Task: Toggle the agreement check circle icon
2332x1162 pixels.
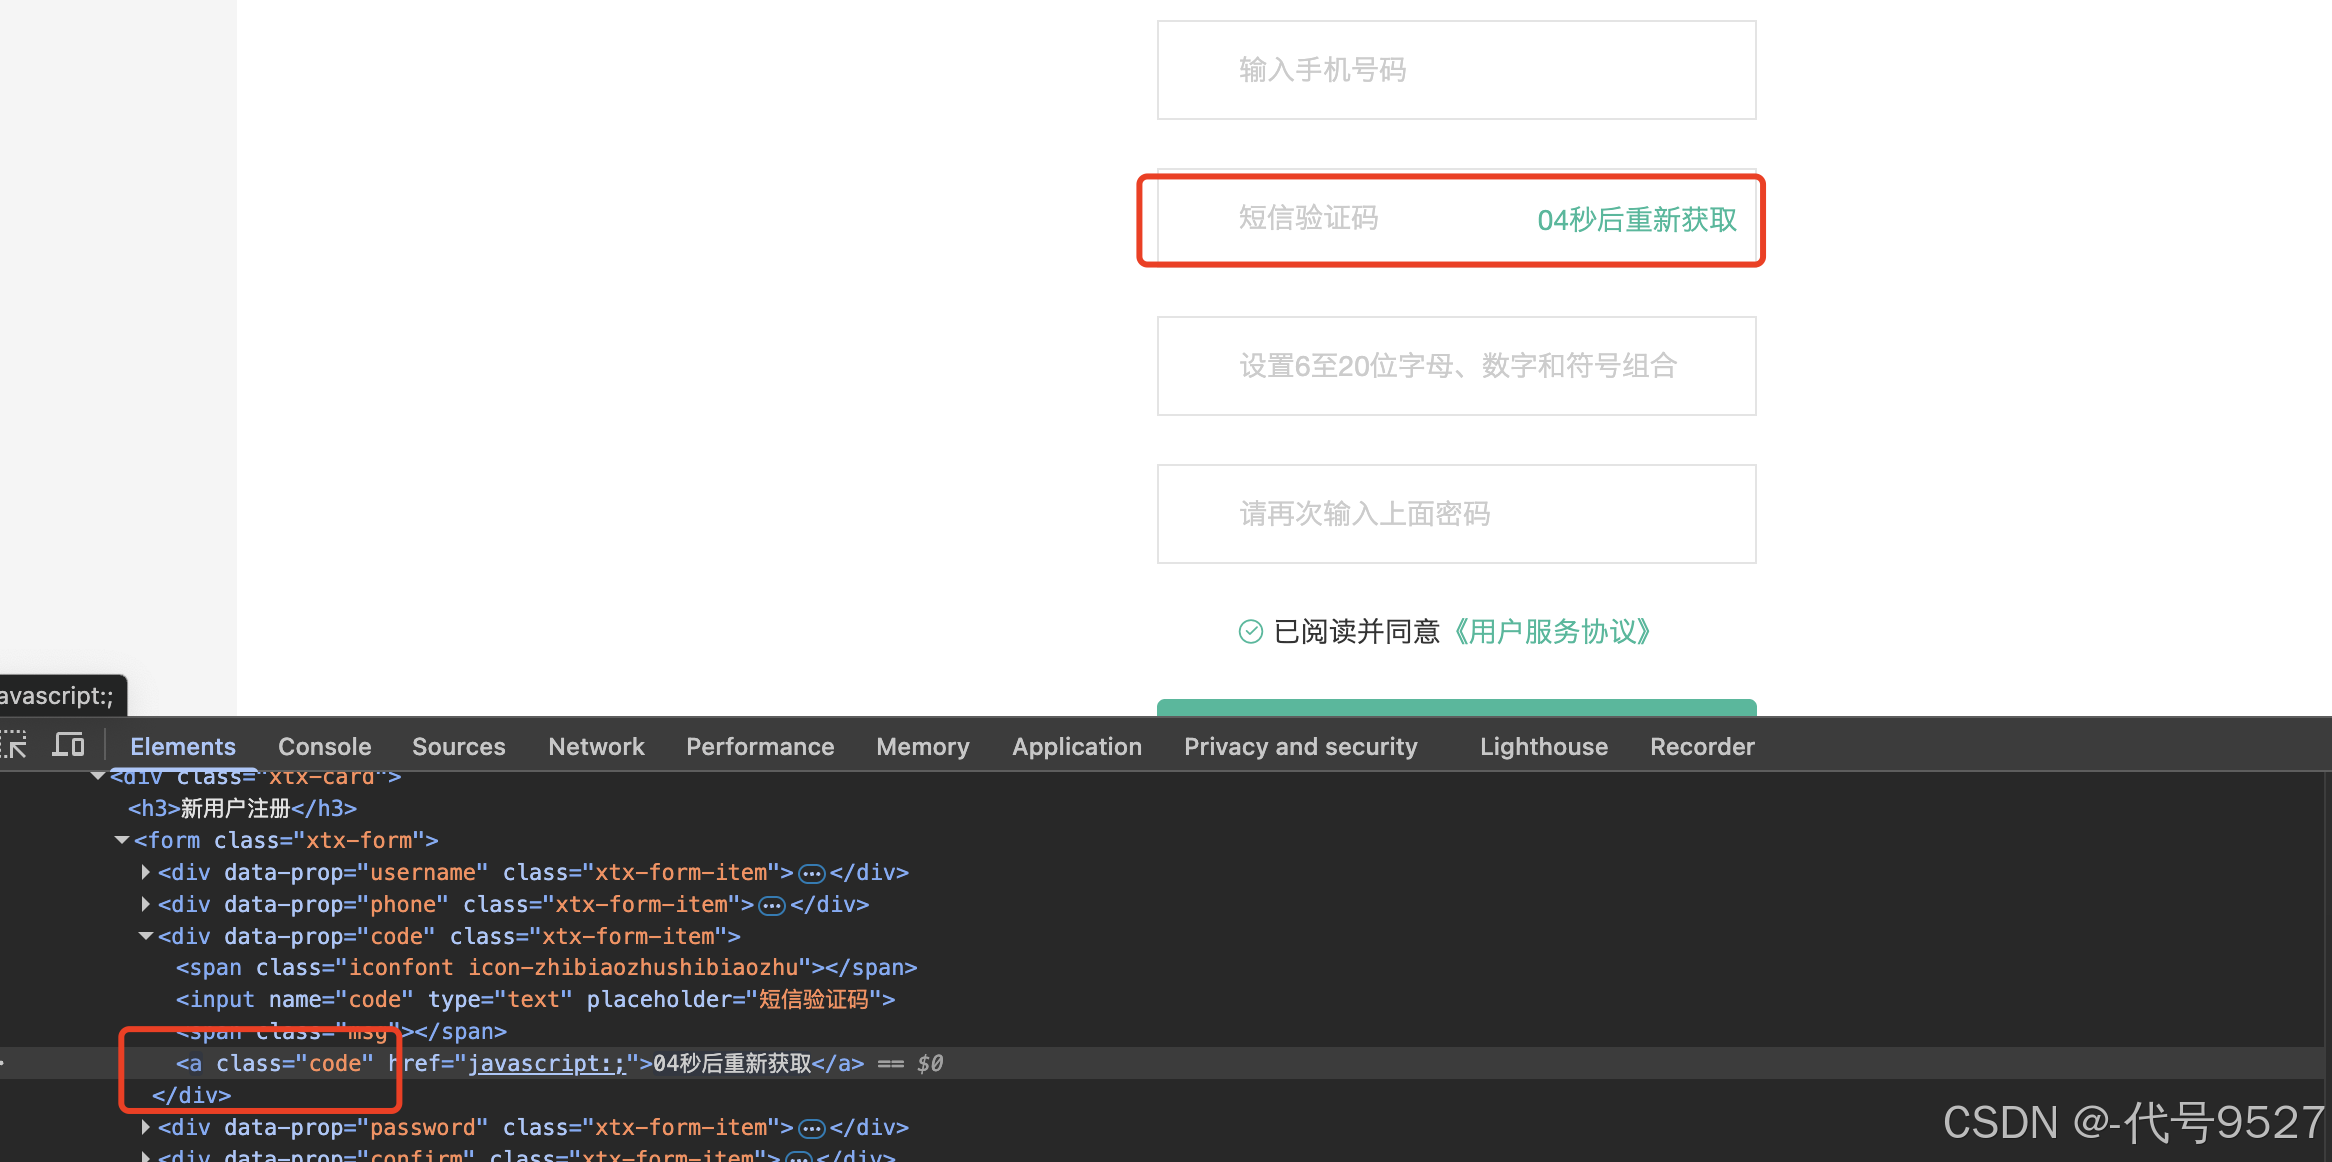Action: (x=1251, y=631)
